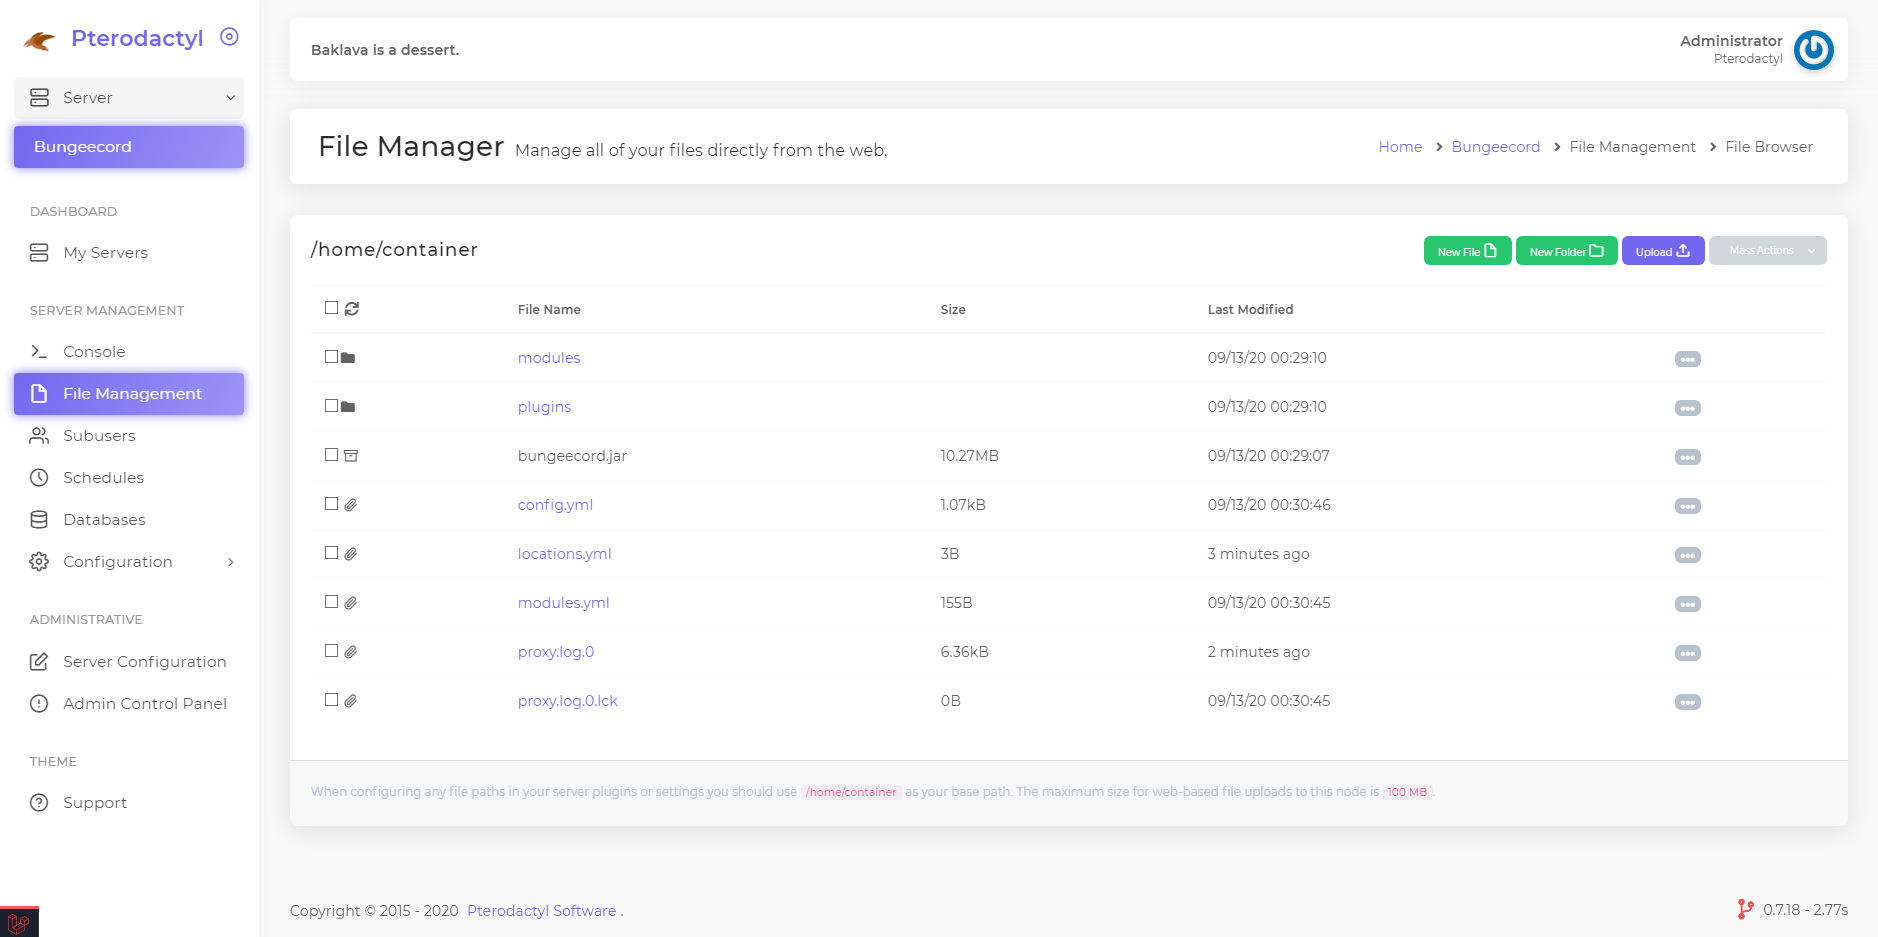1878x937 pixels.
Task: Click the sidebar collapse icon beside Pterodactyl
Action: pos(229,37)
